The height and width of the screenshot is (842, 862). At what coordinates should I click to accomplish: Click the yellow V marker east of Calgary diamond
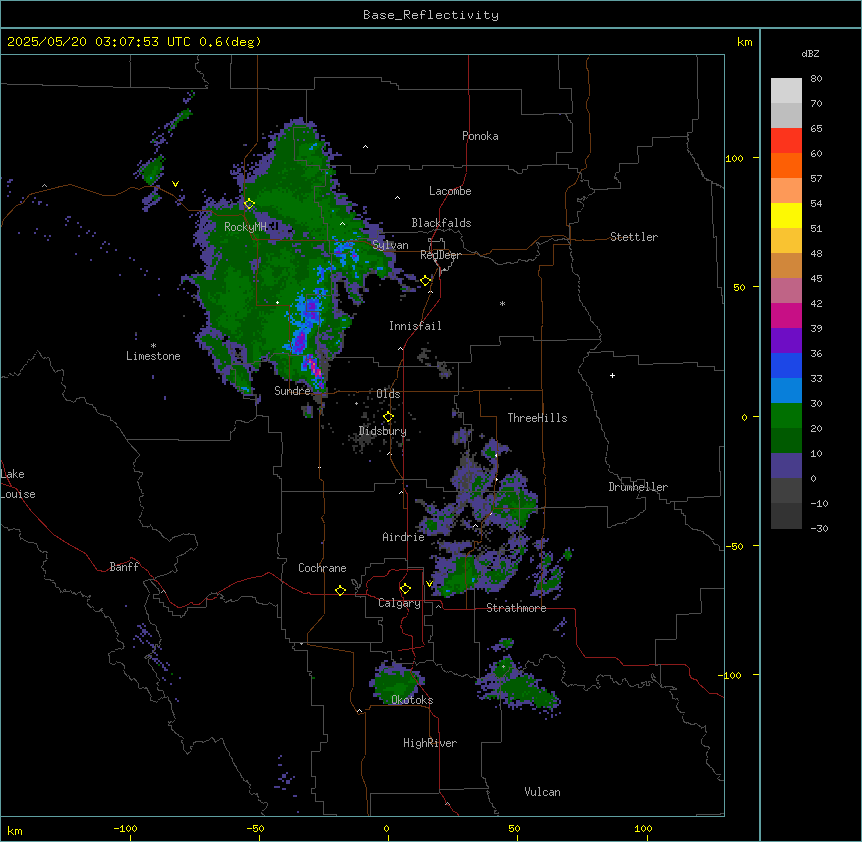[429, 584]
